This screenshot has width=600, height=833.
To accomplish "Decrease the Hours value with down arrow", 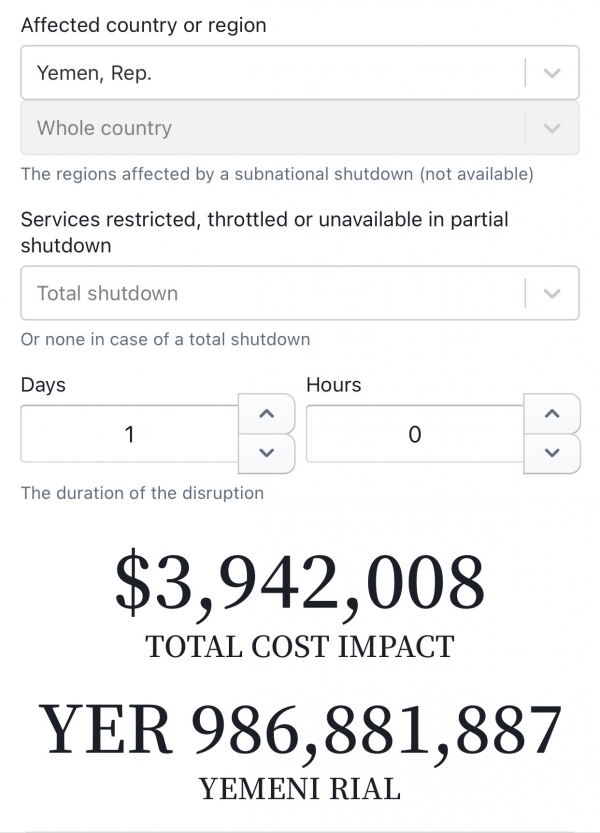I will coord(552,452).
